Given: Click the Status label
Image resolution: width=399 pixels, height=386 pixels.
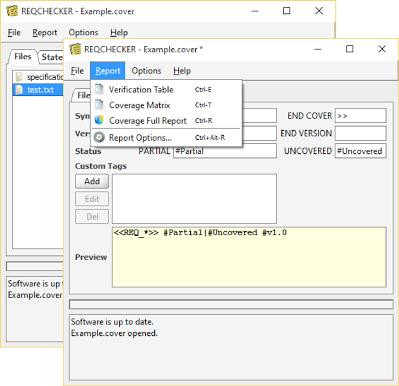Looking at the screenshot, I should 88,151.
